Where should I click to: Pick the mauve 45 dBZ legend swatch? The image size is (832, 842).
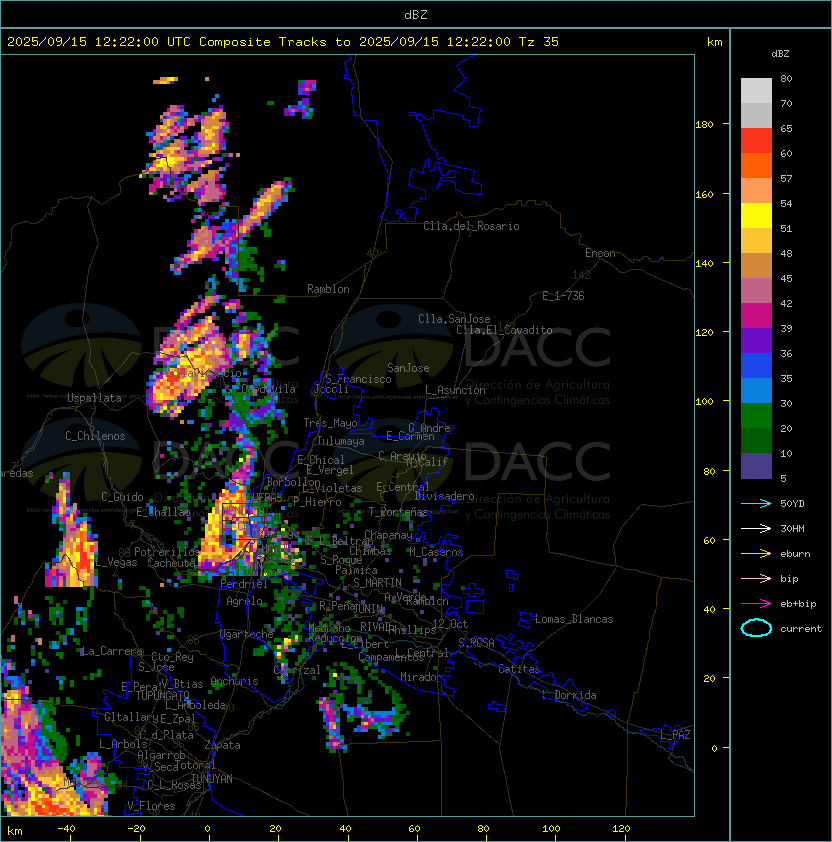pos(756,291)
